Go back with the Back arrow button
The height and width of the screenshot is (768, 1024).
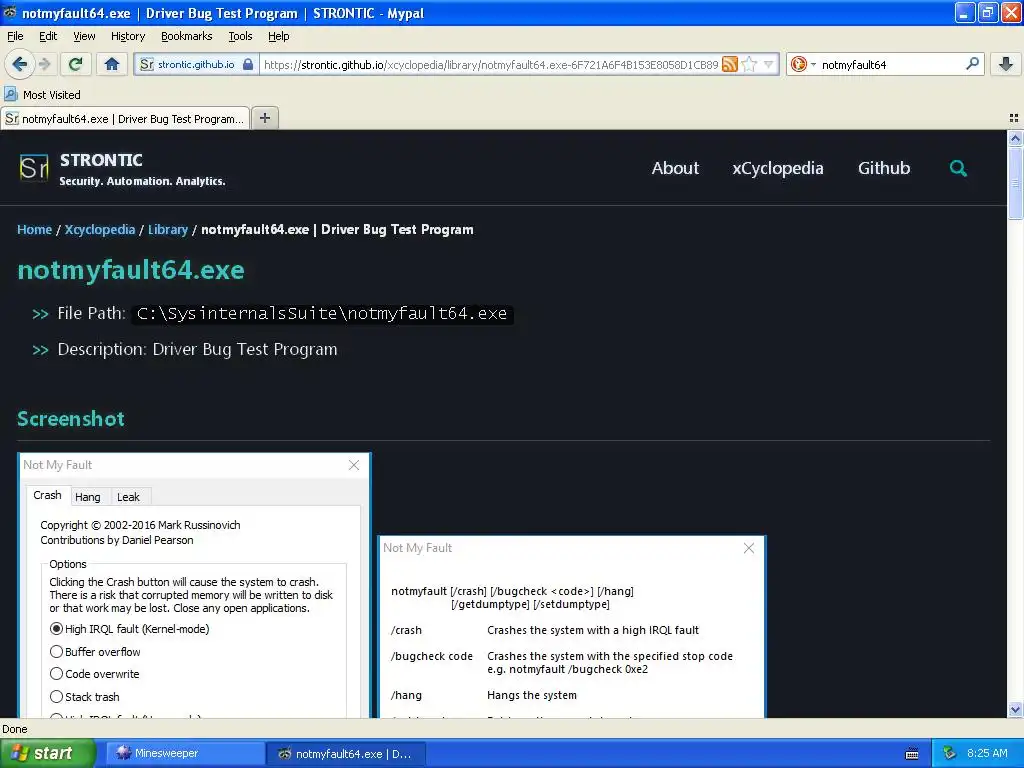click(19, 64)
